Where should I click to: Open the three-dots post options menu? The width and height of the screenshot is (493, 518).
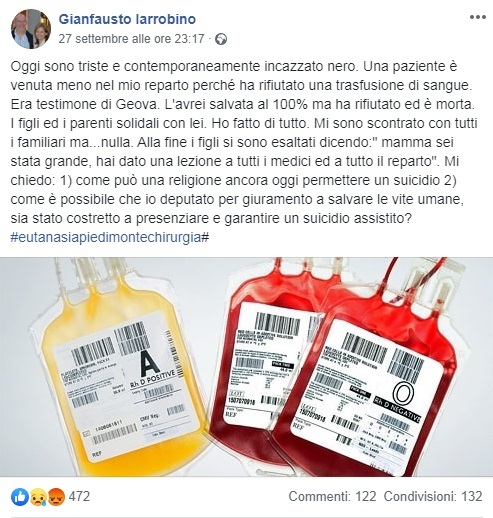click(477, 17)
